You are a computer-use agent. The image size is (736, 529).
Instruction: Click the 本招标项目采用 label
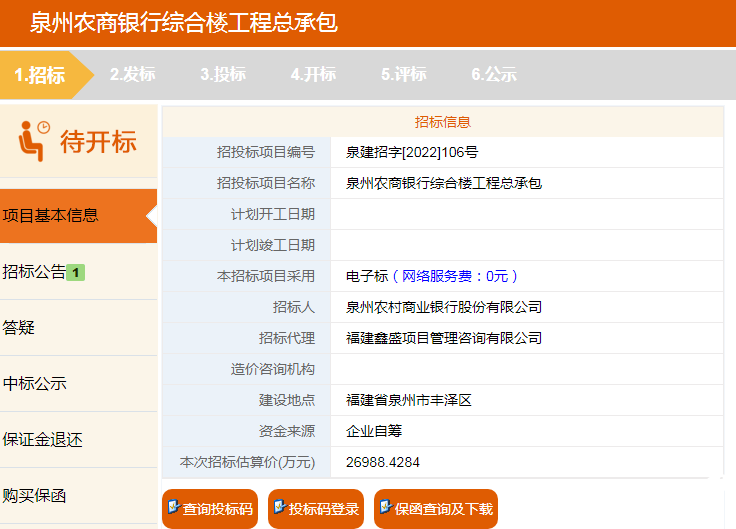[x=266, y=276]
